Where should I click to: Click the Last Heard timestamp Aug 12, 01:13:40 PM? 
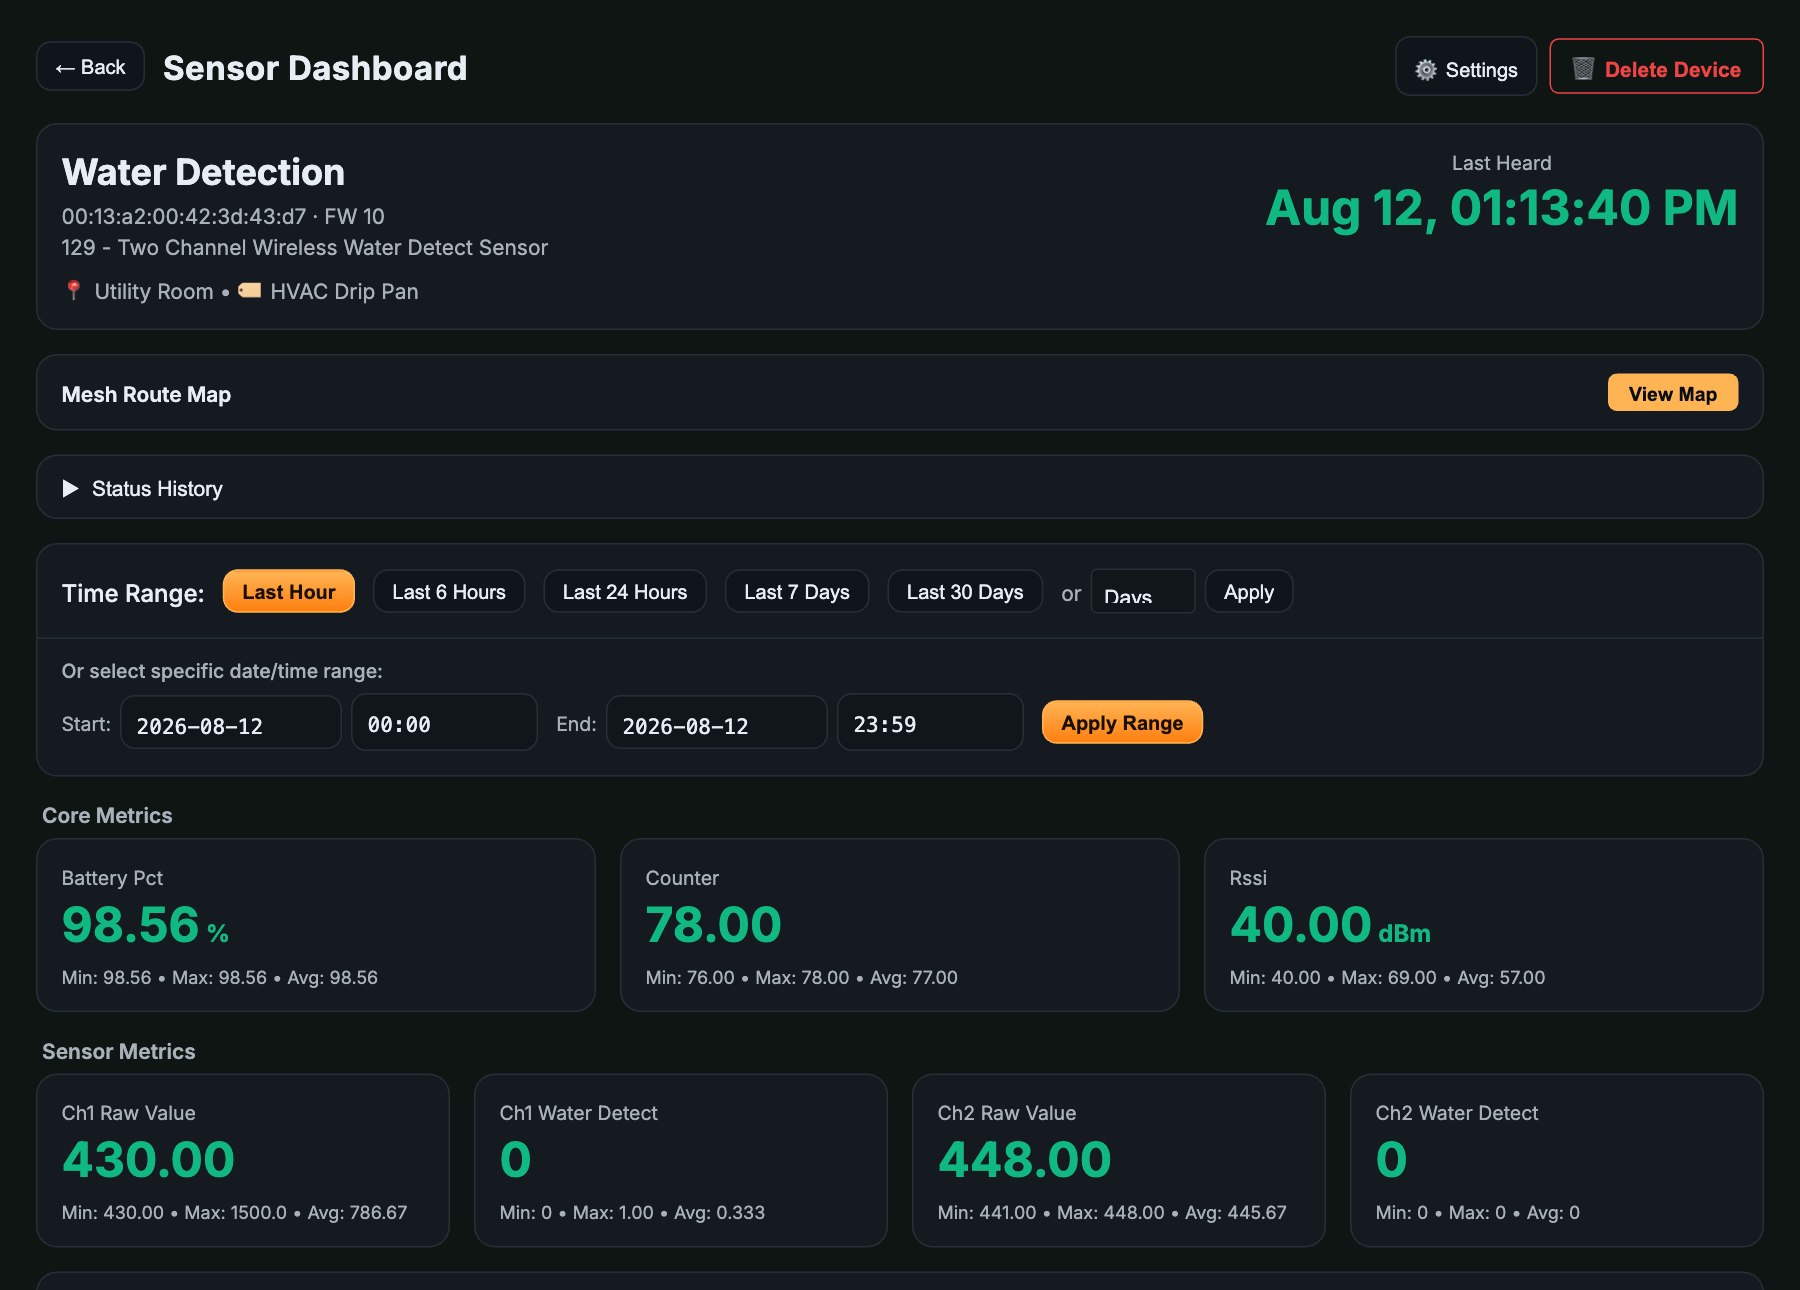click(1501, 209)
